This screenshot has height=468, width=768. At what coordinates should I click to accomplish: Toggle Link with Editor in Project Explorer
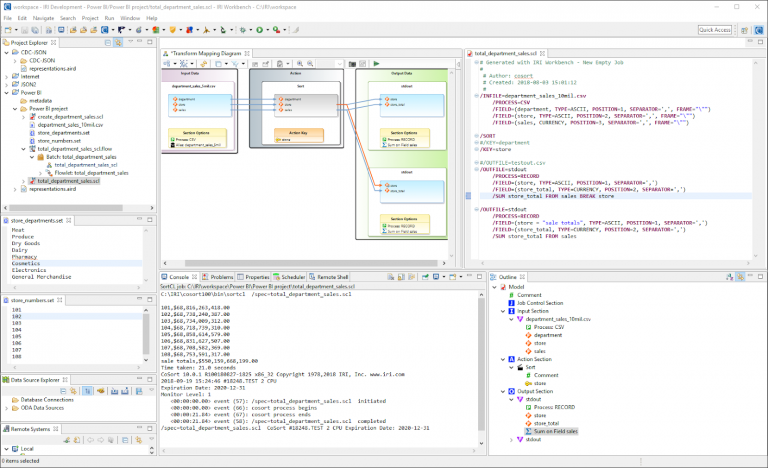[117, 44]
